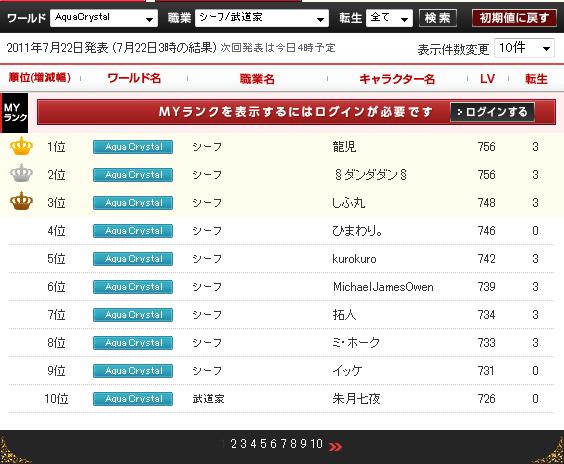Click the MYランク badge

[14, 113]
